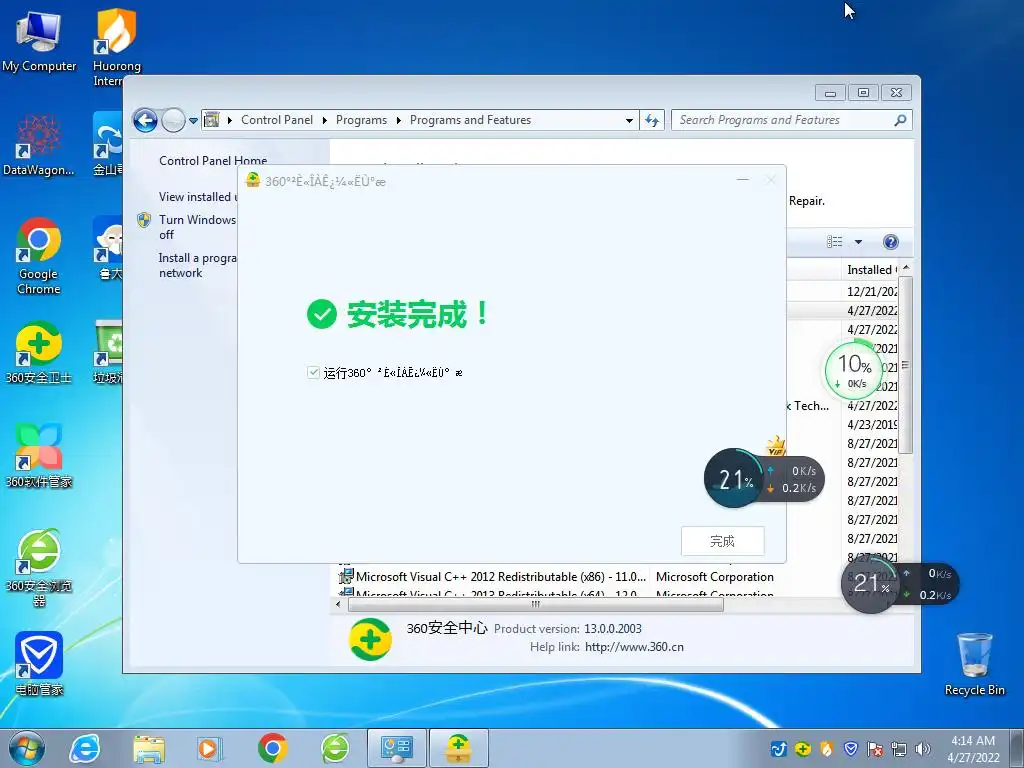Open Windows Explorer folder on taskbar

tap(149, 748)
